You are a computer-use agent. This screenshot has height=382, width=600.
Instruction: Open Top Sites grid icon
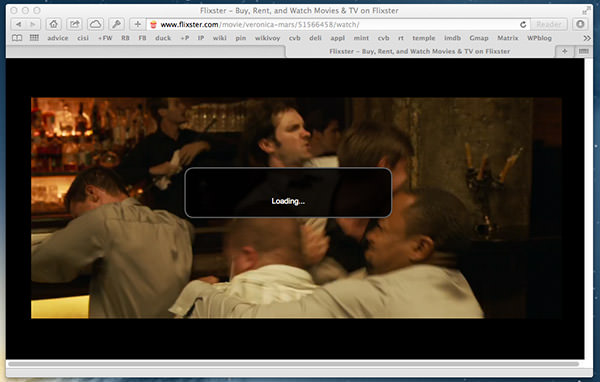(x=34, y=38)
